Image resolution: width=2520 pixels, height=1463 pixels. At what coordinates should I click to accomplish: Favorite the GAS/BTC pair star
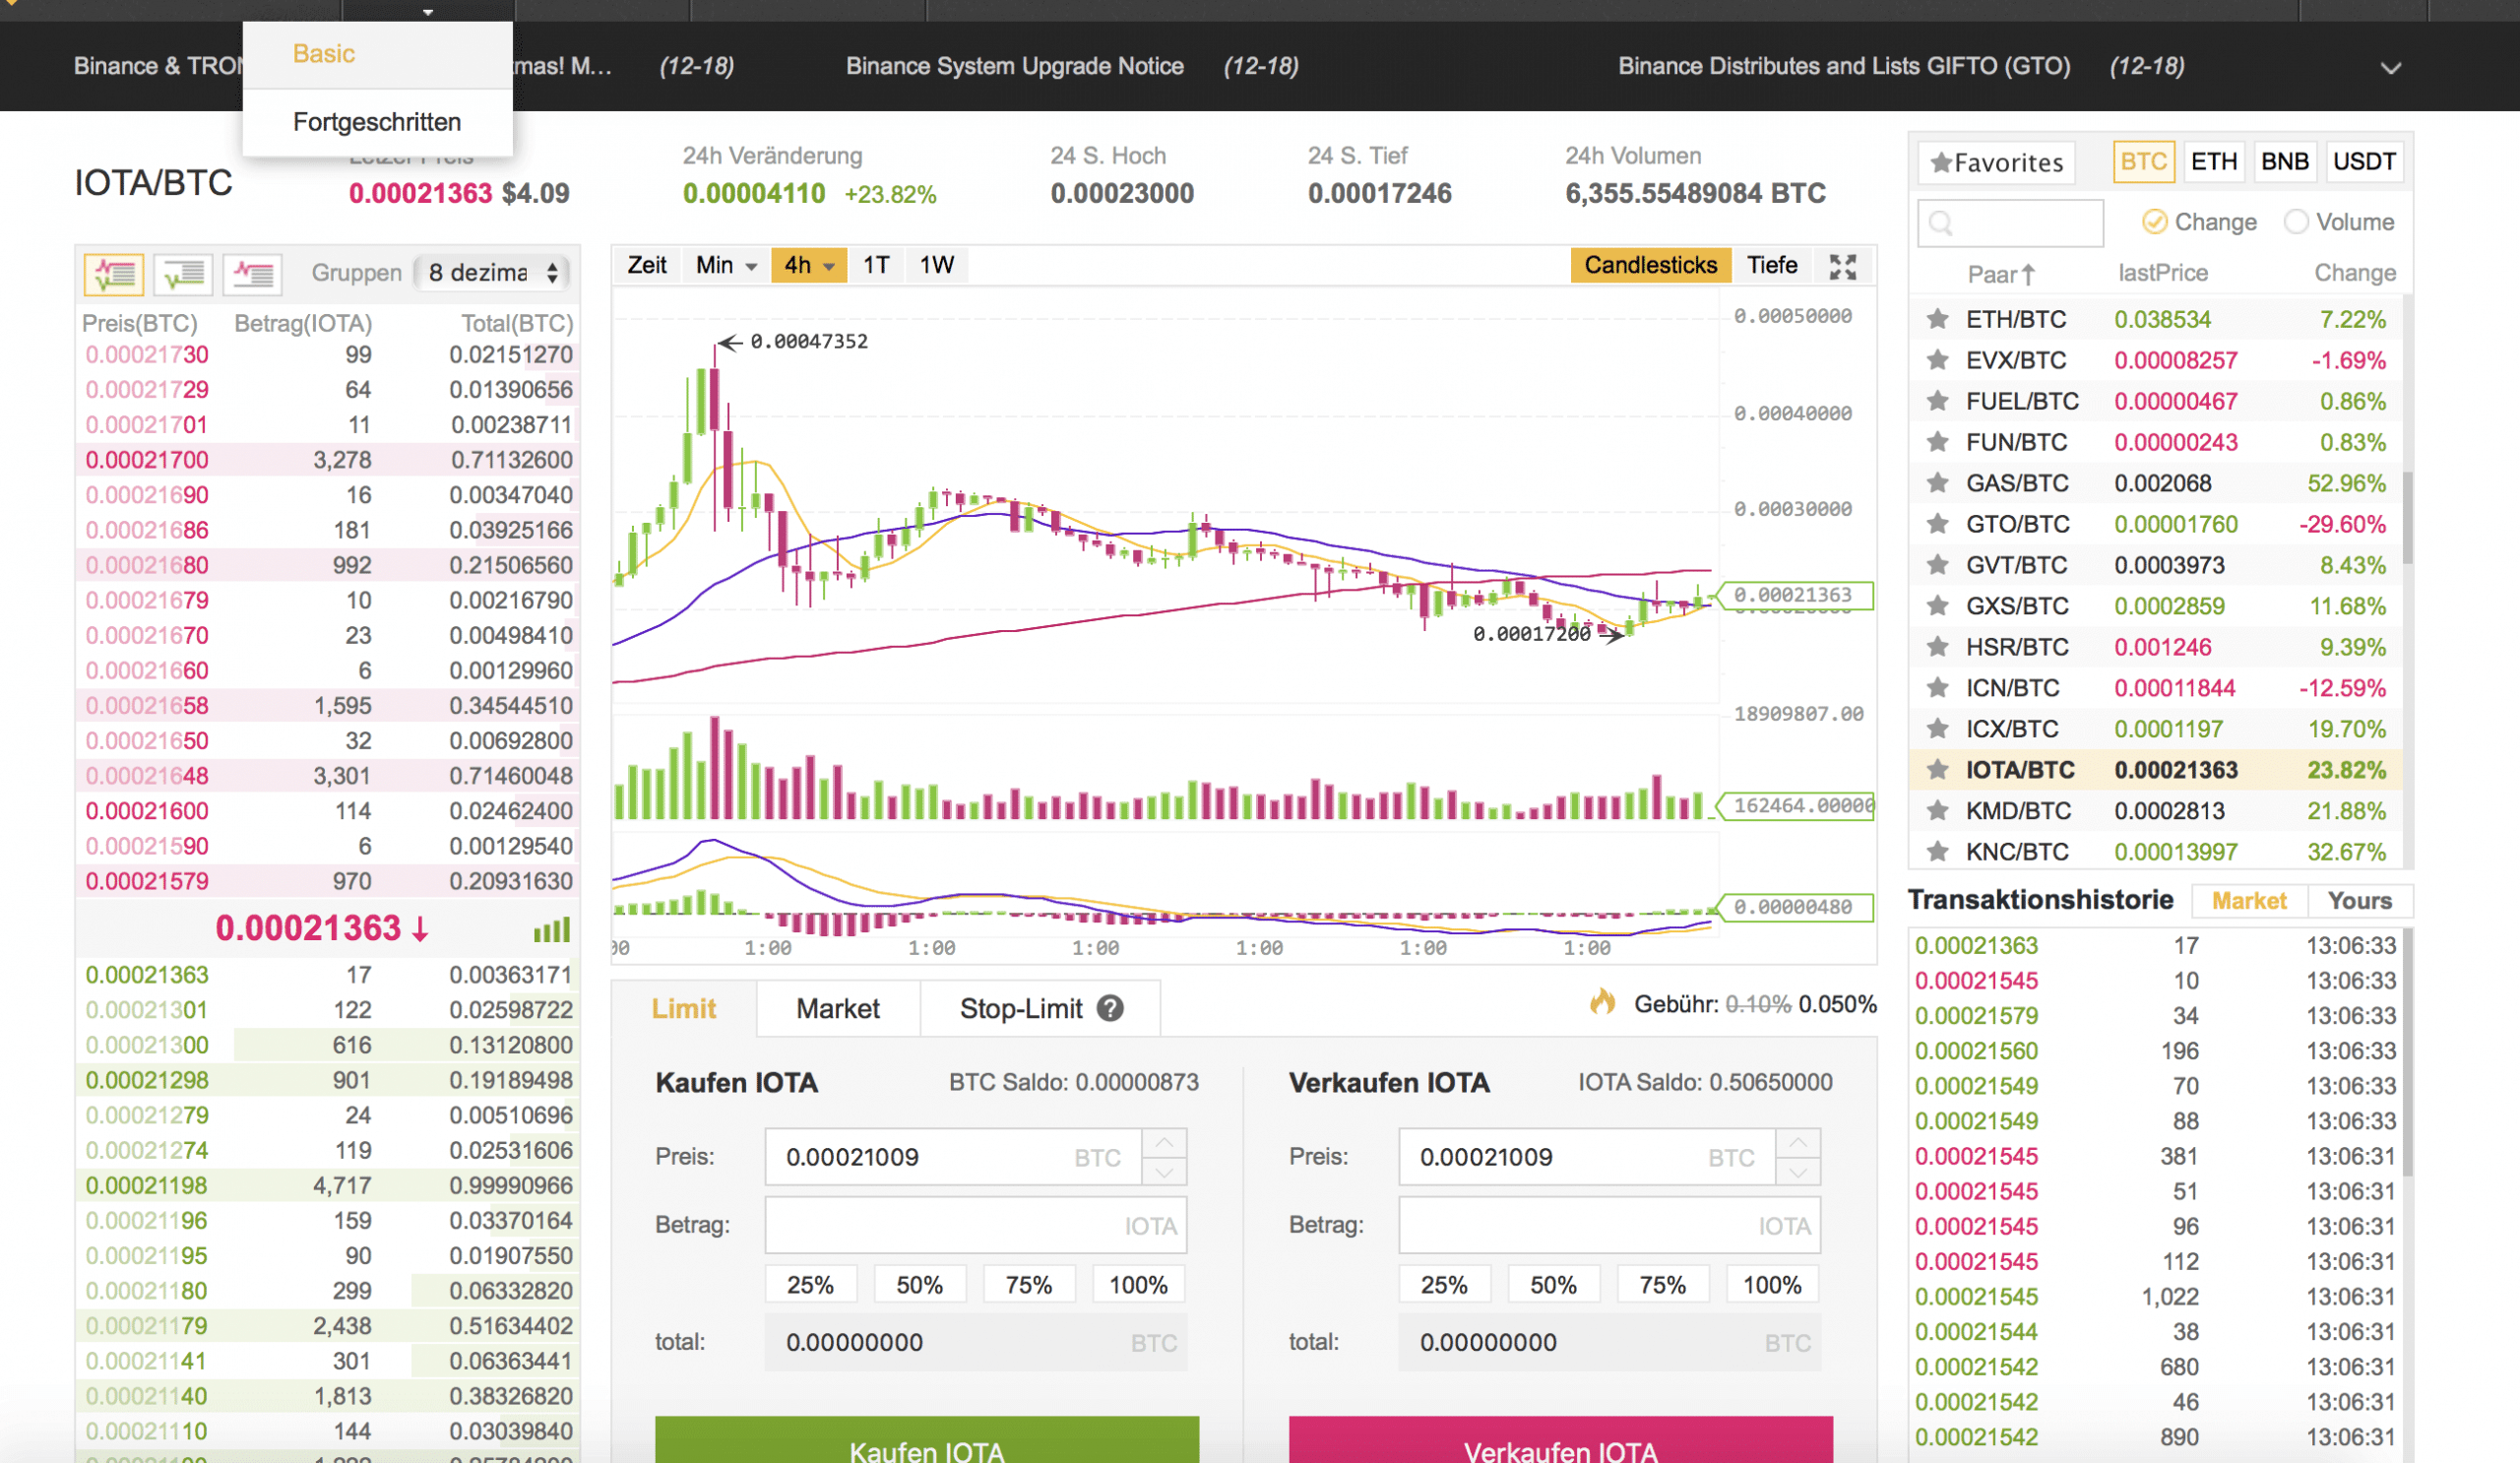tap(1937, 483)
